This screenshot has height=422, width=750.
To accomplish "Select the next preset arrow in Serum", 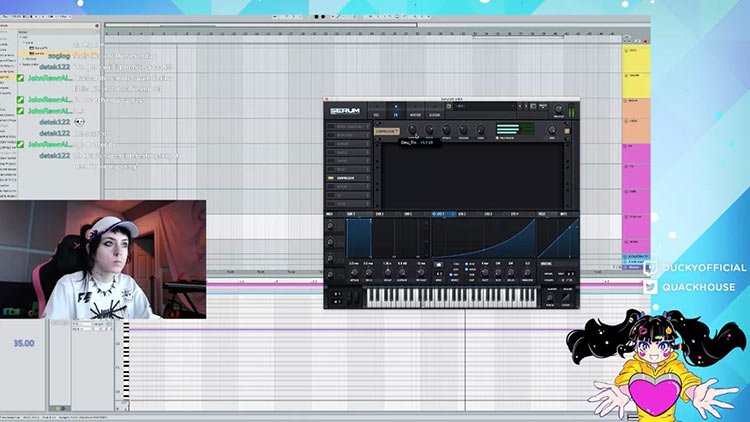I will click(x=526, y=106).
